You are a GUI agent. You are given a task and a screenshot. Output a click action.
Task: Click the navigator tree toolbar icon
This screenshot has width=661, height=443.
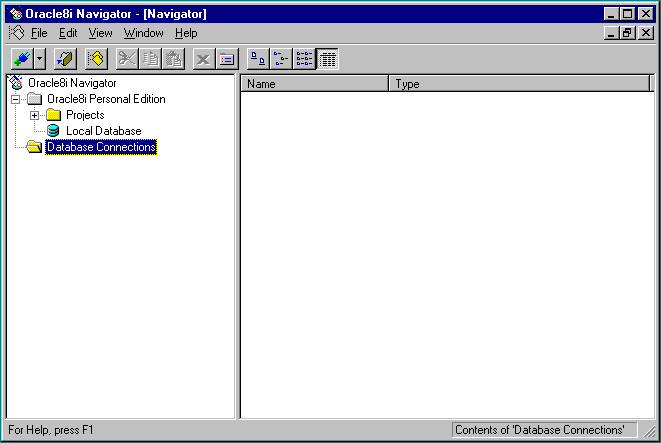click(96, 59)
